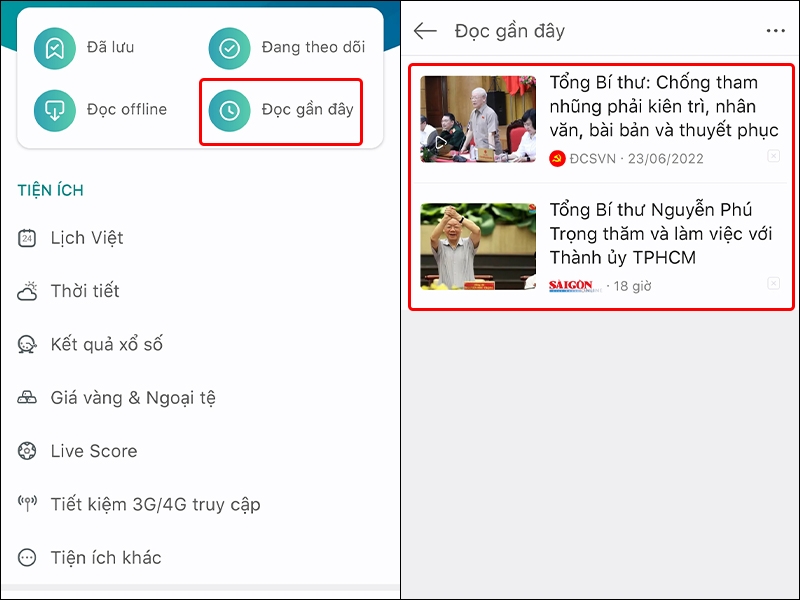Click the date 23/06/2022
Image resolution: width=800 pixels, height=600 pixels.
coord(666,159)
